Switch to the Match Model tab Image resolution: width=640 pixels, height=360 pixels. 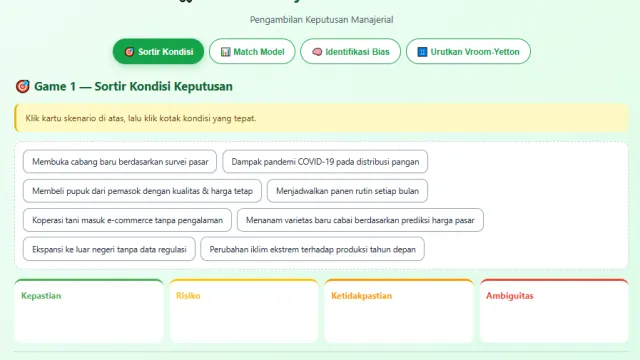[x=252, y=51]
